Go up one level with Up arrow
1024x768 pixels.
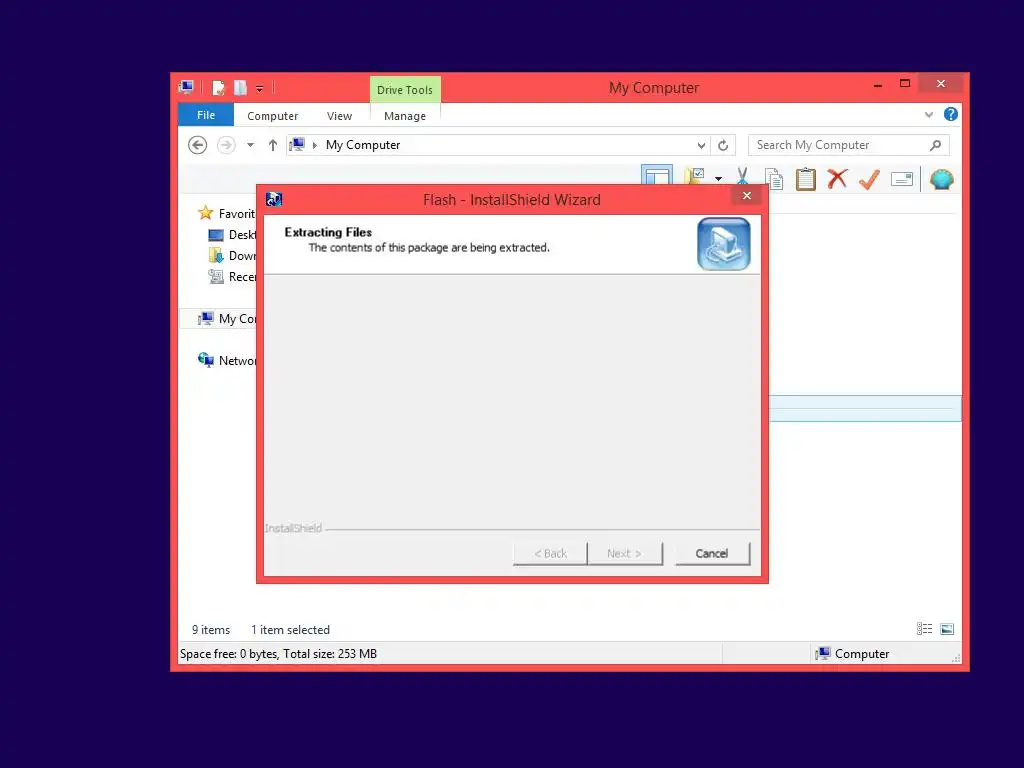pyautogui.click(x=272, y=145)
